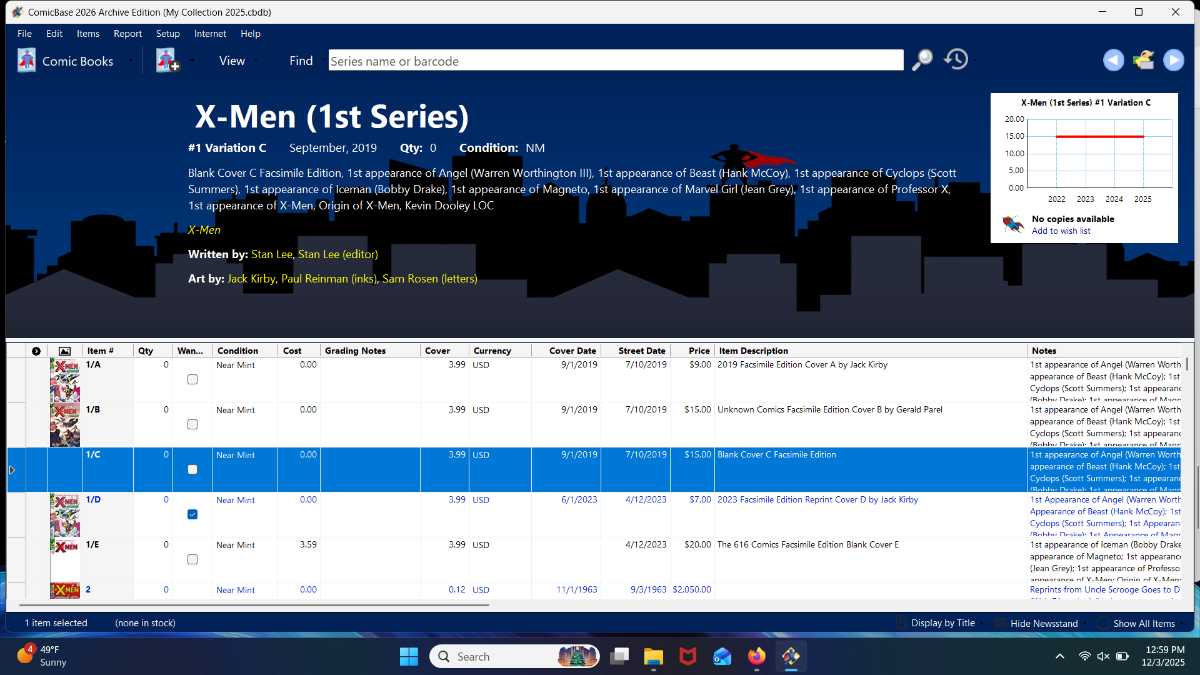
Task: Click the magnifying glass search icon
Action: [922, 60]
